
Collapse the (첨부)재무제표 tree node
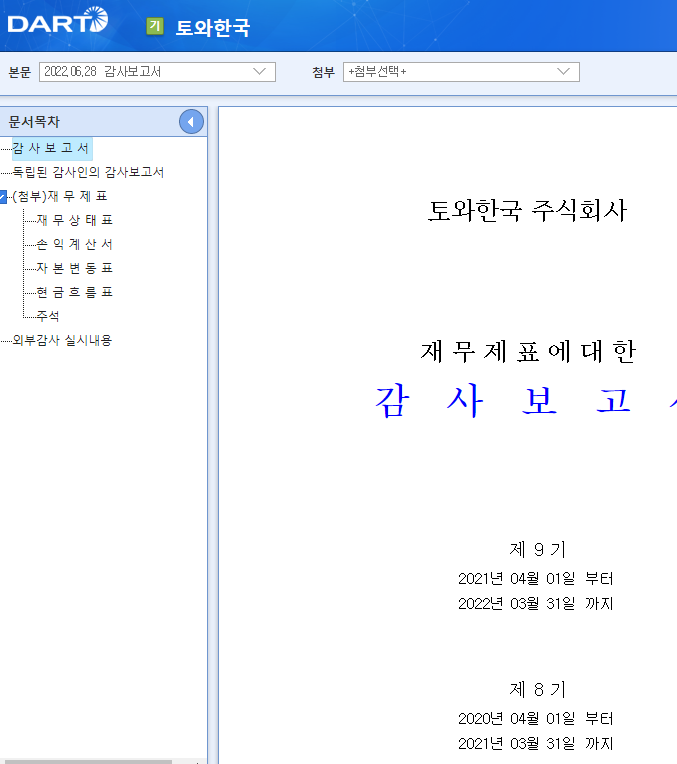click(x=3, y=197)
